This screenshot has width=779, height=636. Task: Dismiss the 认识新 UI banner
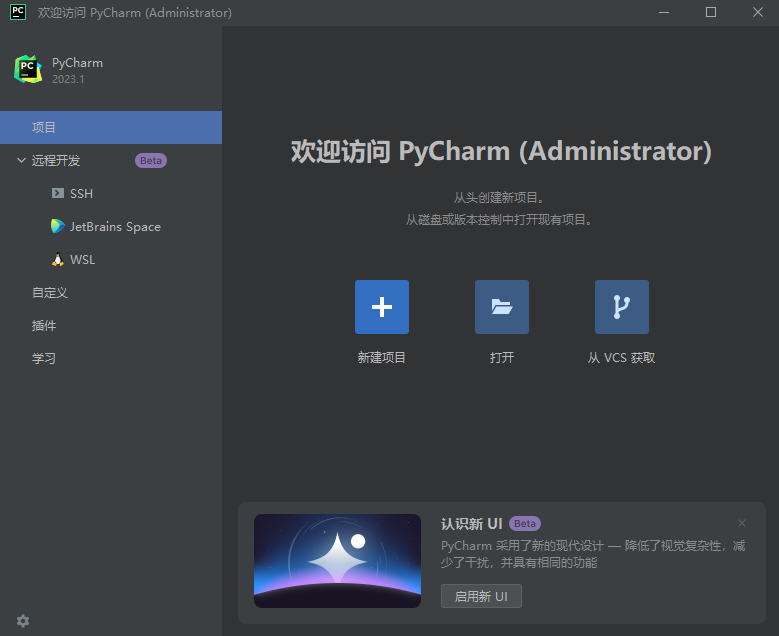click(x=742, y=523)
